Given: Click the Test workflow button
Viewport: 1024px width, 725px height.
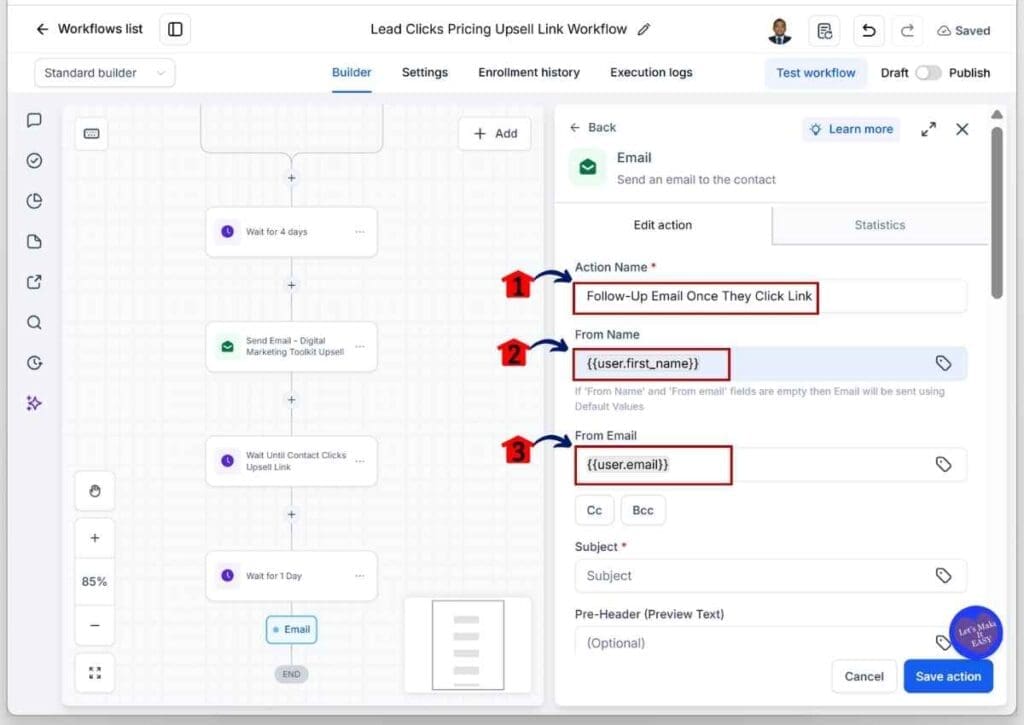Looking at the screenshot, I should tap(816, 72).
